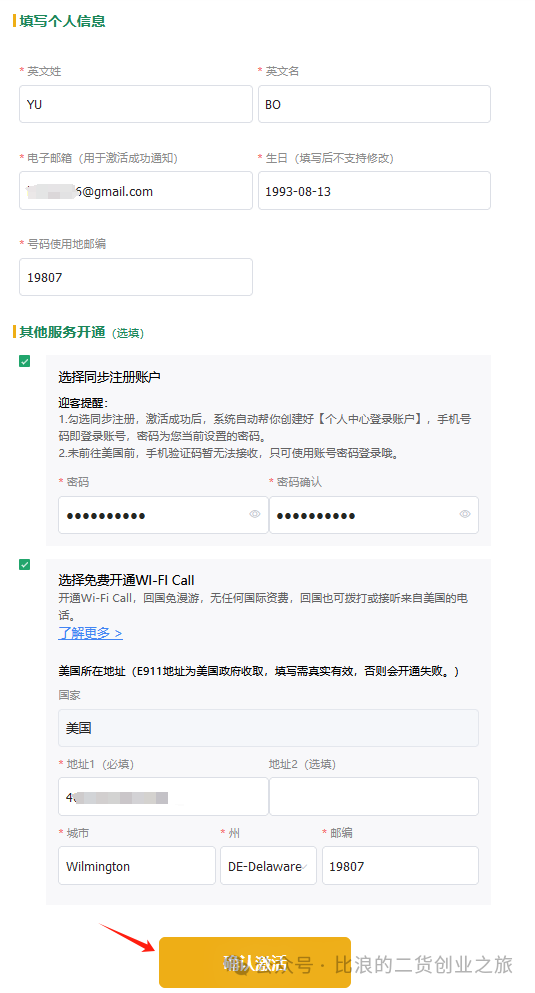Image resolution: width=535 pixels, height=993 pixels.
Task: Focus the 密码确认 password input
Action: 374,515
